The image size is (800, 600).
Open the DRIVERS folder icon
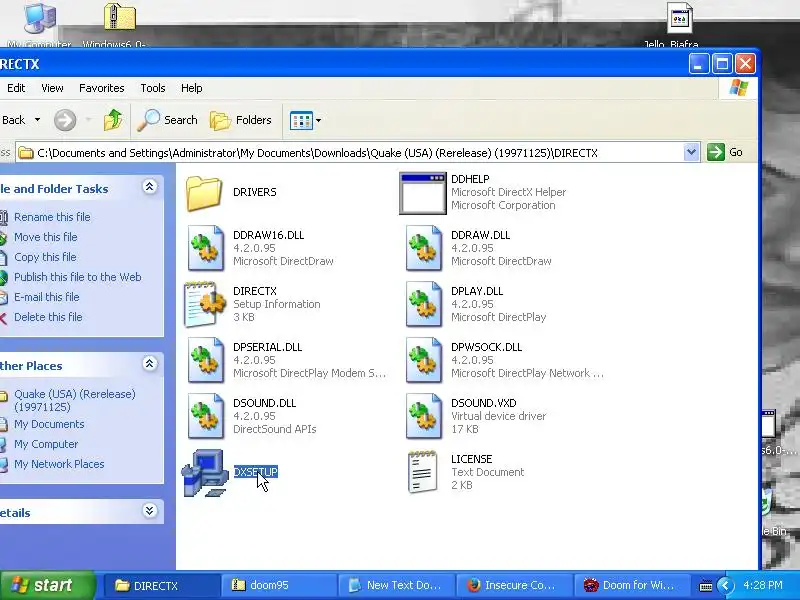pos(204,193)
